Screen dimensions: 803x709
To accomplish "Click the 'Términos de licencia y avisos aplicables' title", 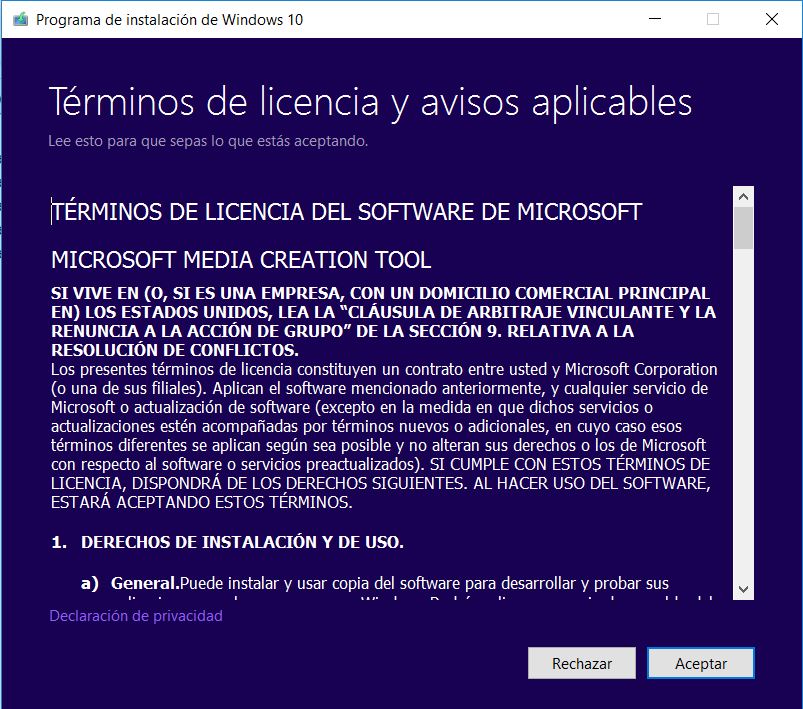I will pyautogui.click(x=370, y=102).
